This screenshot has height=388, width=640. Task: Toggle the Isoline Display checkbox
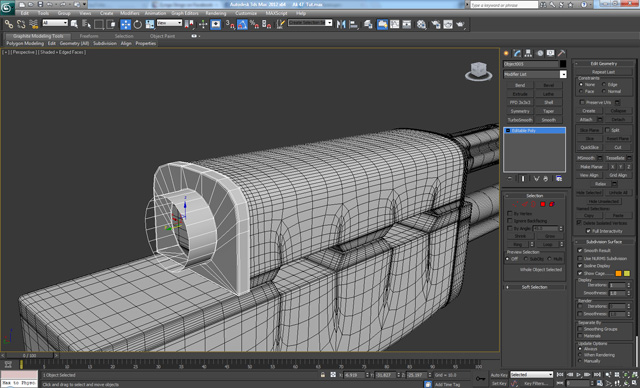[x=580, y=266]
